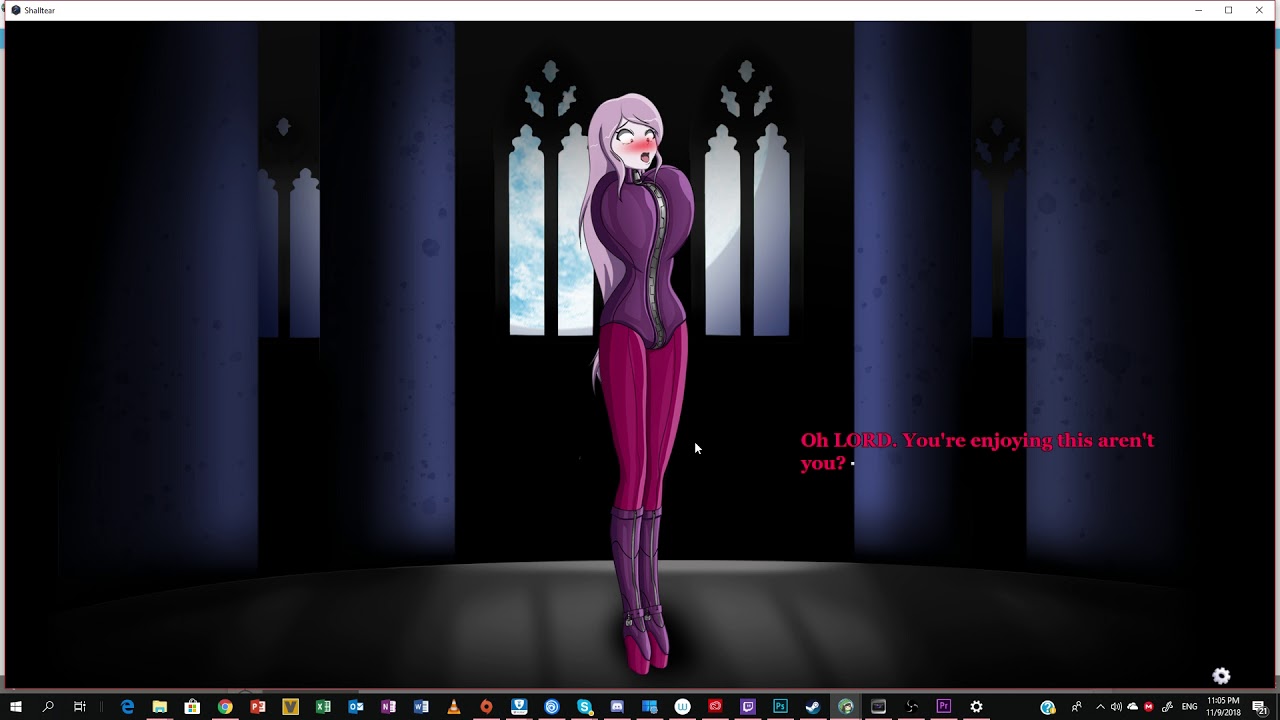Open the game settings gear icon
The width and height of the screenshot is (1280, 720).
(1221, 676)
